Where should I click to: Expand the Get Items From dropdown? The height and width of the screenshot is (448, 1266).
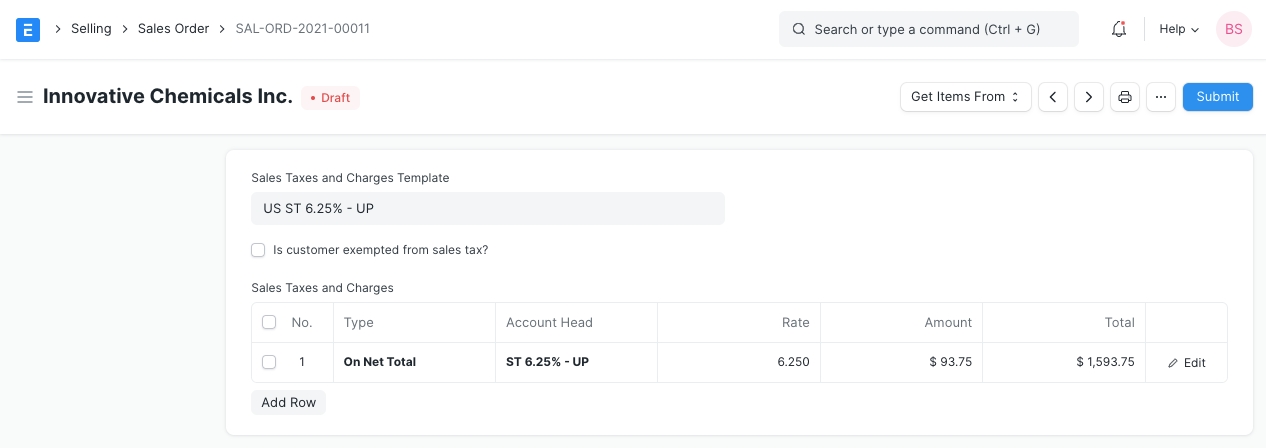coord(965,97)
